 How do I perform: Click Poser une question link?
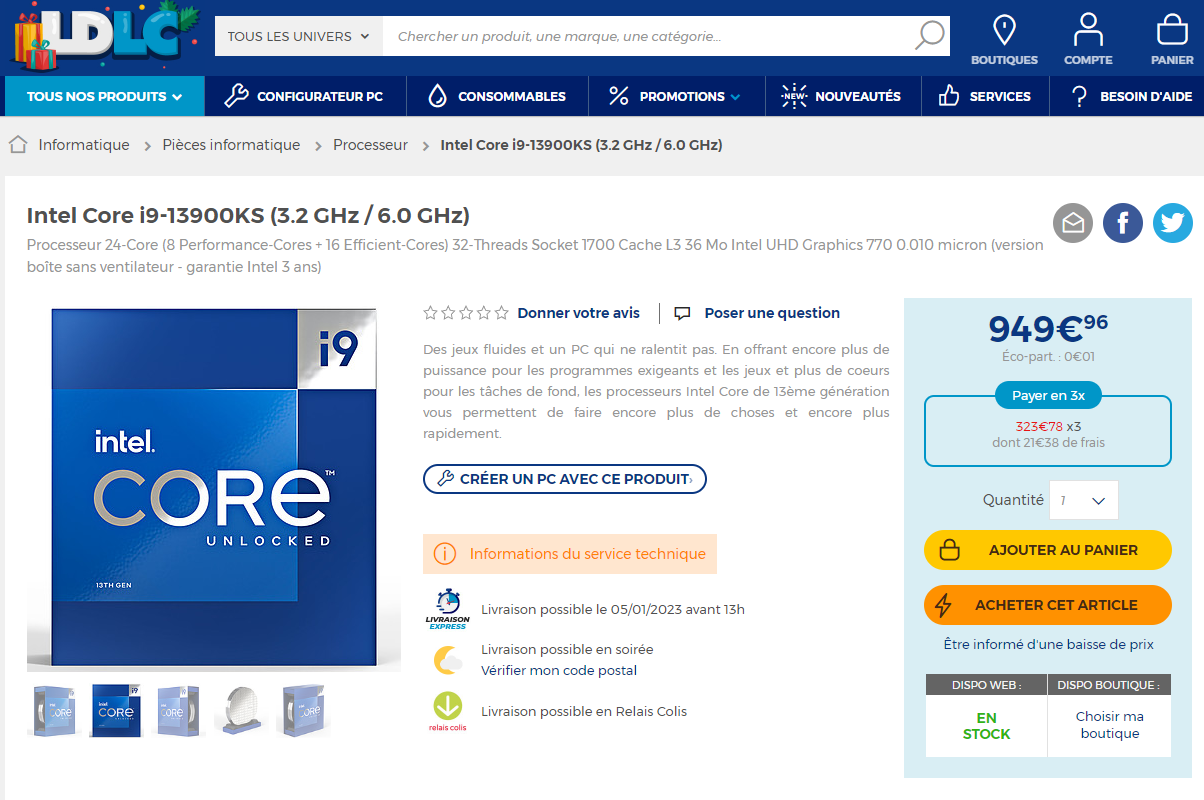coord(772,313)
